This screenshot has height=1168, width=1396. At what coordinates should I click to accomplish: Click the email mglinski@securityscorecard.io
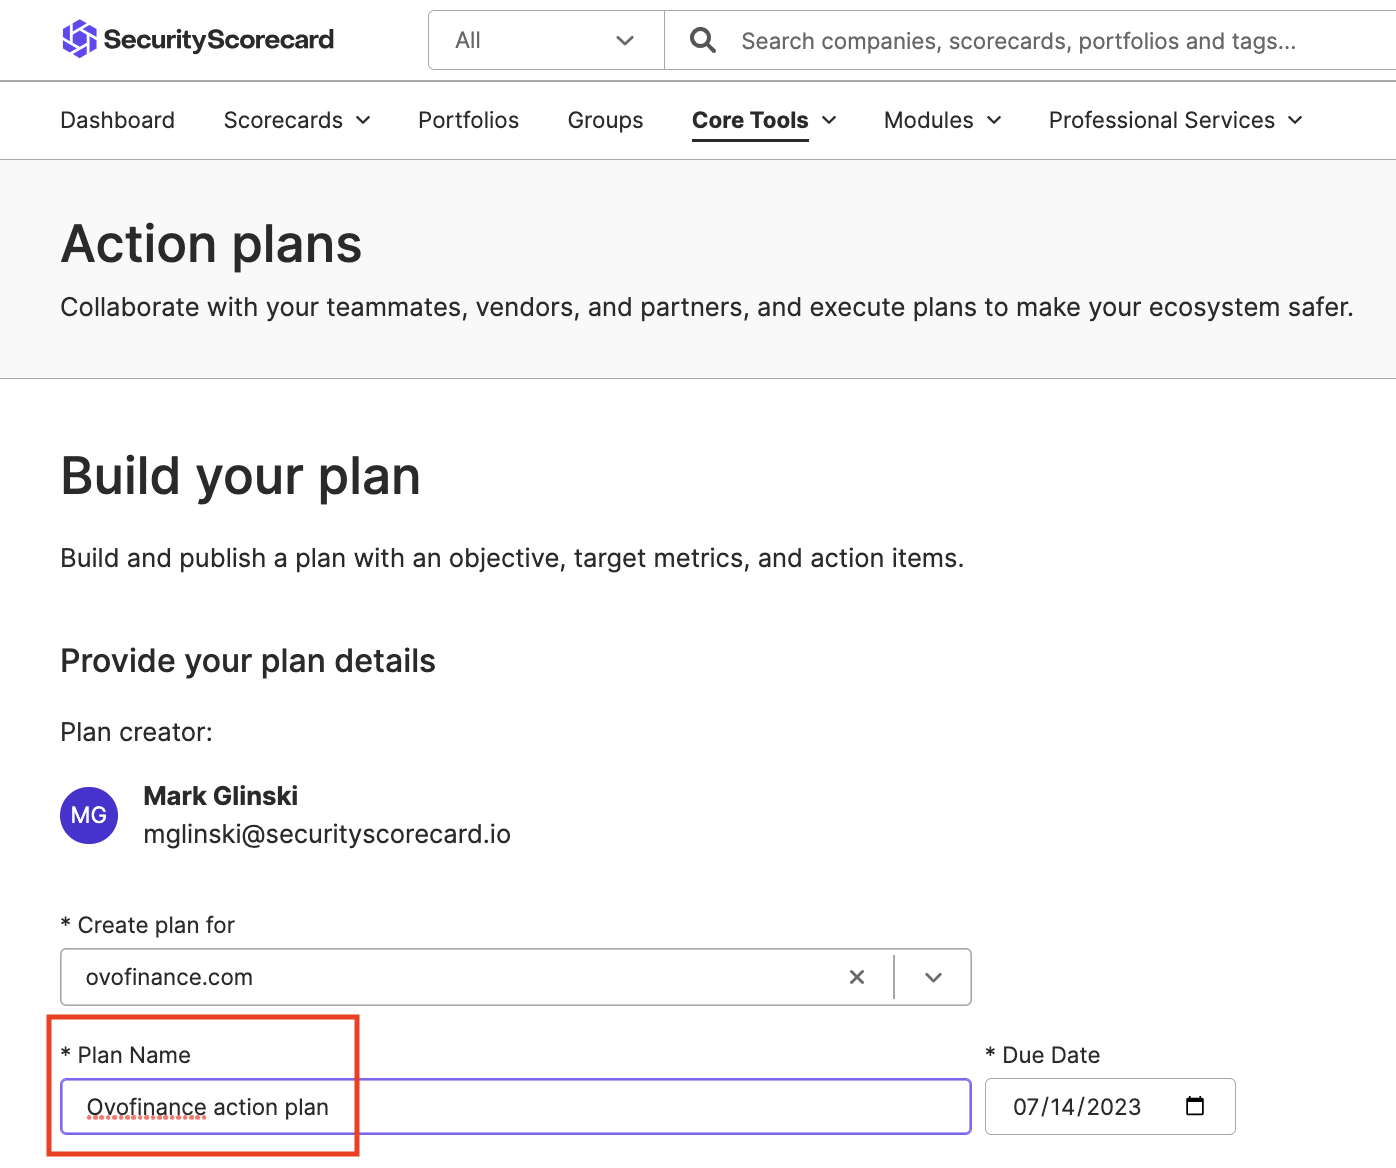327,834
